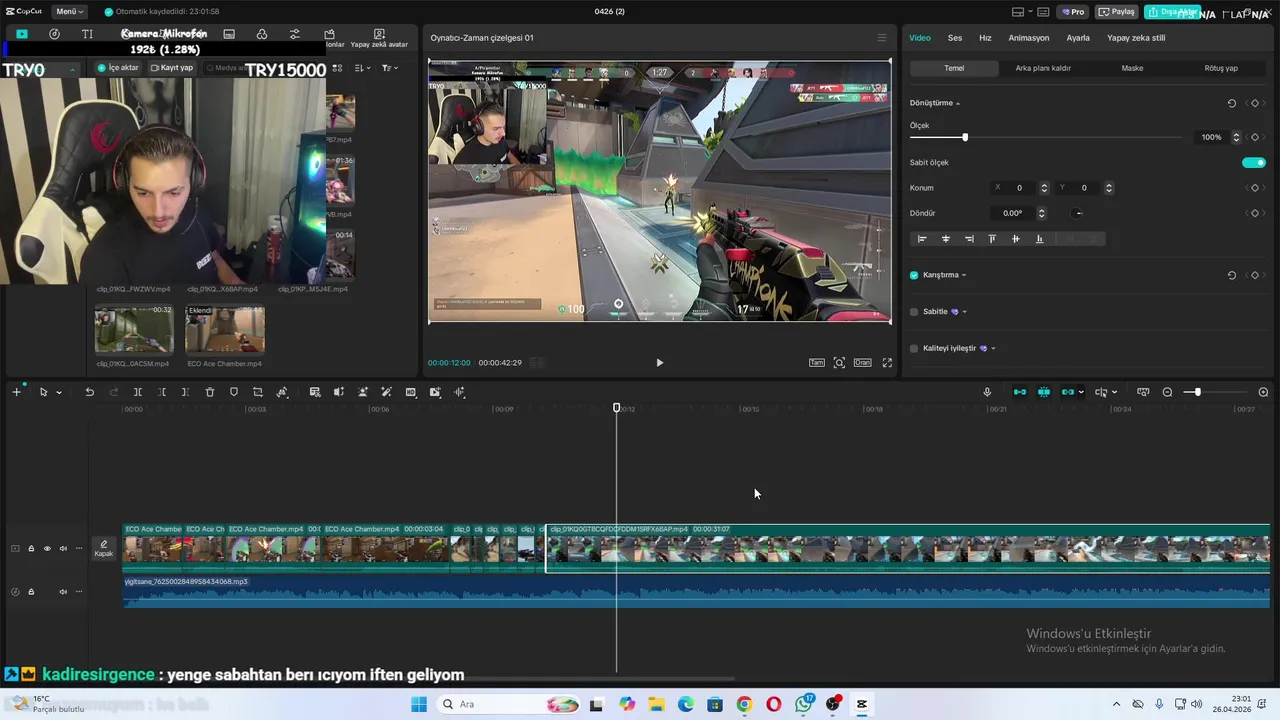The width and height of the screenshot is (1280, 720).
Task: Click the Pro upgrade button
Action: [1073, 12]
